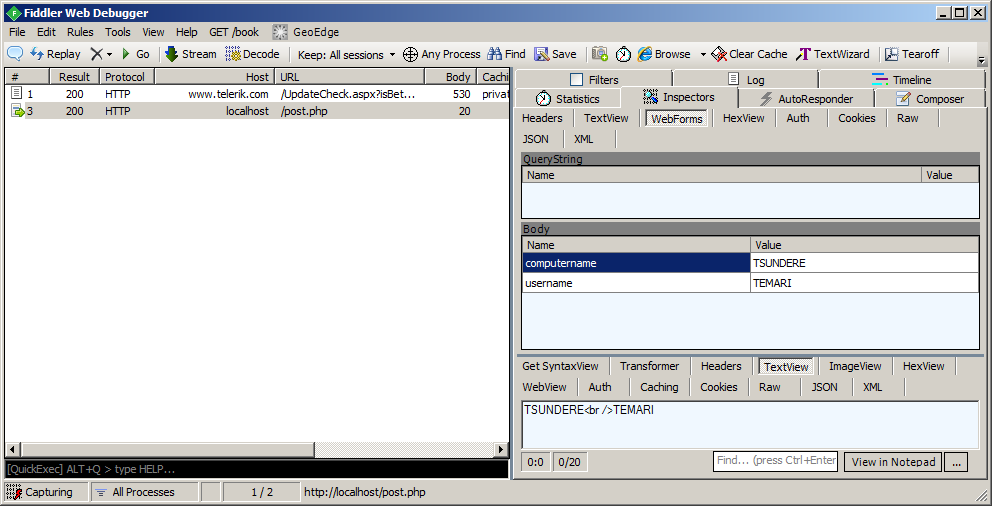The image size is (992, 506).
Task: Toggle the Any Process target filter
Action: [x=441, y=54]
